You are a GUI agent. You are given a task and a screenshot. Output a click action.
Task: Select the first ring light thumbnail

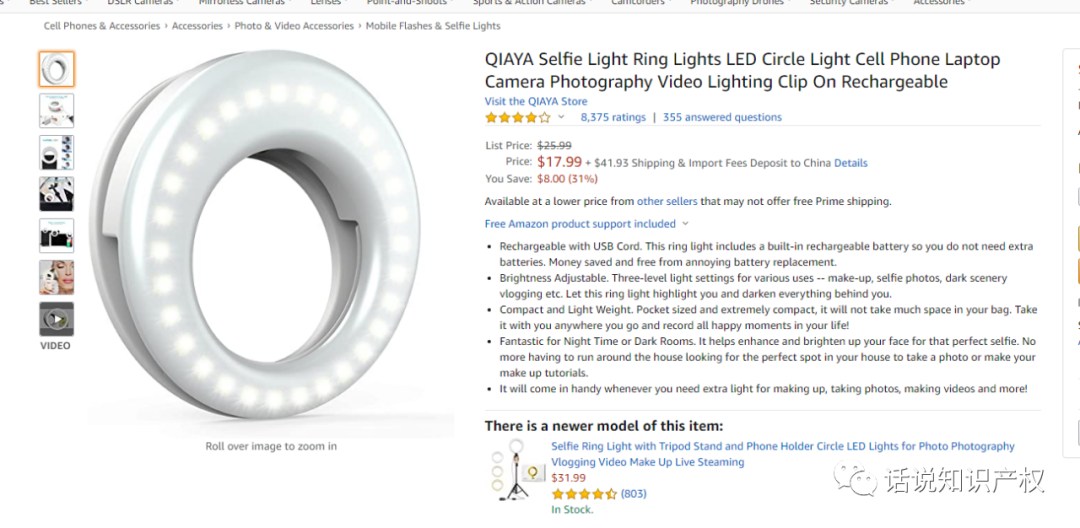[x=56, y=69]
